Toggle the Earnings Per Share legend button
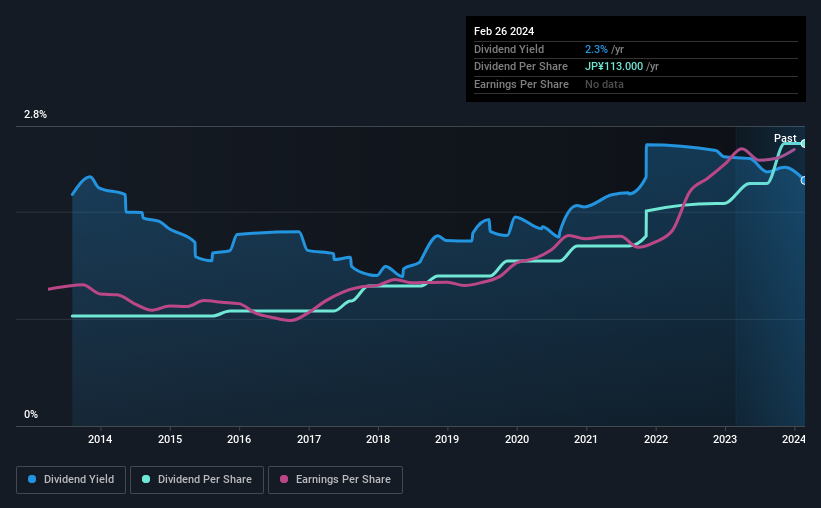 point(335,480)
